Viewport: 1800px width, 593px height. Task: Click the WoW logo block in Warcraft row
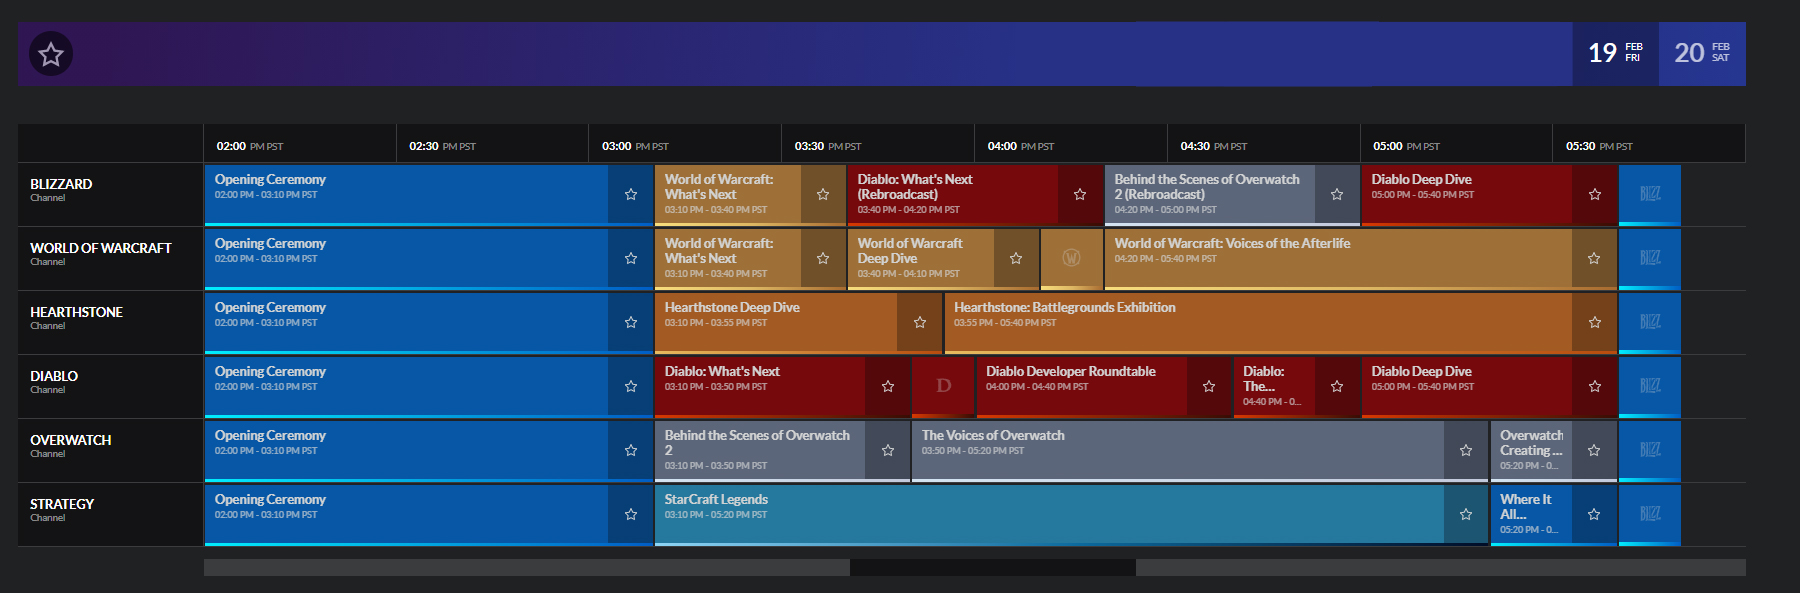(x=1071, y=258)
